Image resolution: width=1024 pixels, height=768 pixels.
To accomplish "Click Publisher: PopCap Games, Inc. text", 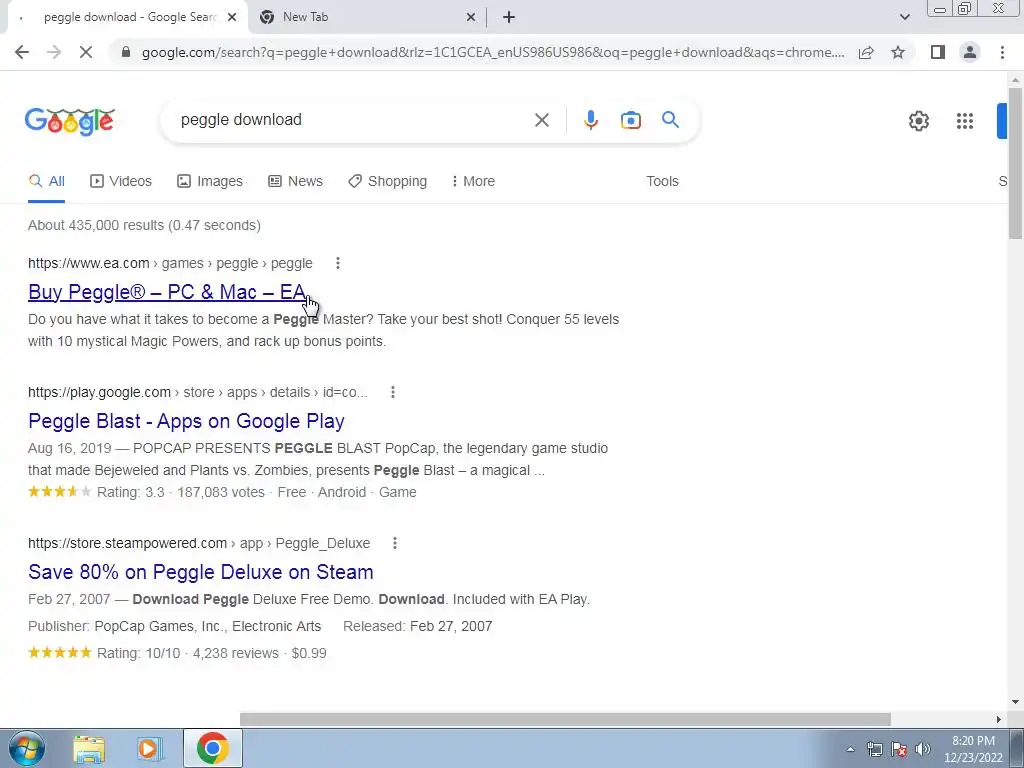I will click(x=174, y=626).
